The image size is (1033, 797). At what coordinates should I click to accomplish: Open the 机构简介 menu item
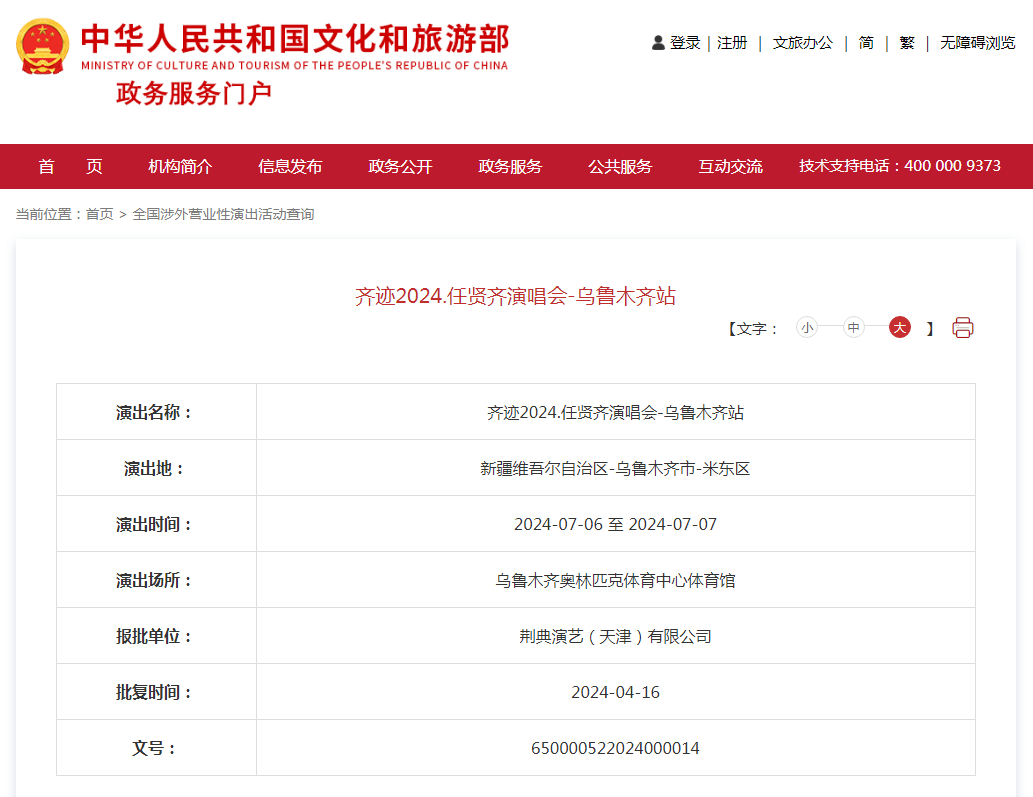pyautogui.click(x=180, y=167)
